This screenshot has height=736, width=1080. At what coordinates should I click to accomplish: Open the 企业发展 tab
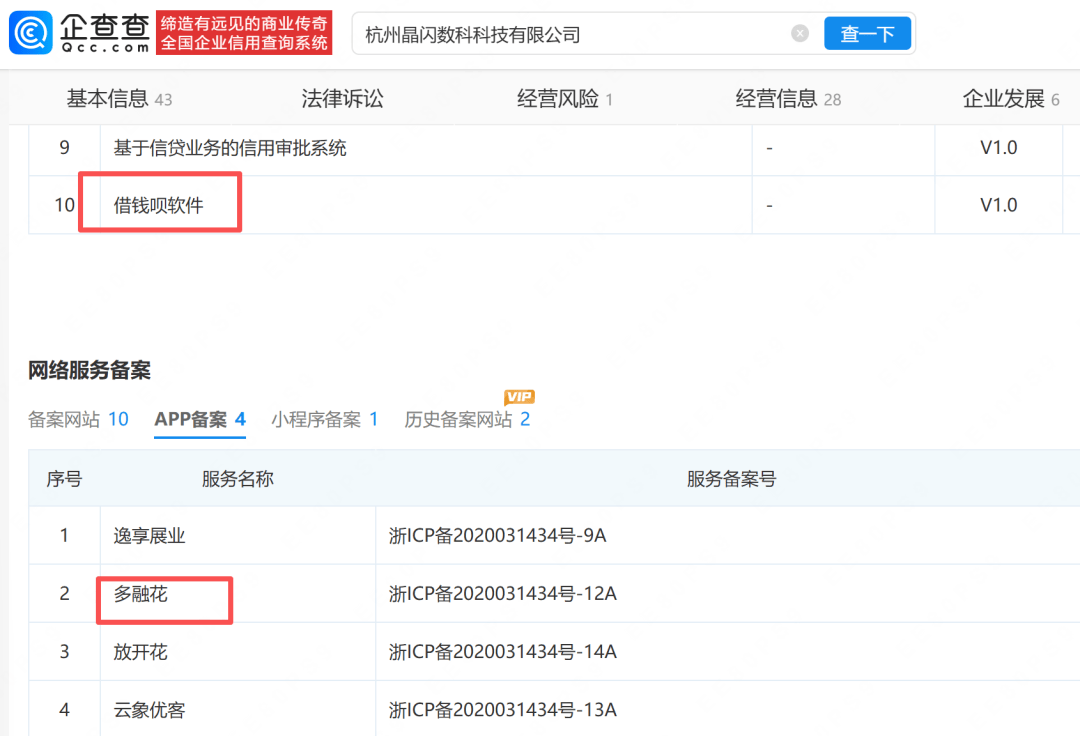(x=1010, y=99)
